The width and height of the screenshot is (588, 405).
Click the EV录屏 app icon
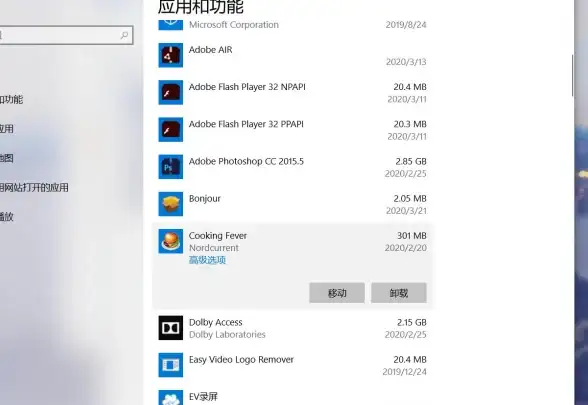(171, 398)
